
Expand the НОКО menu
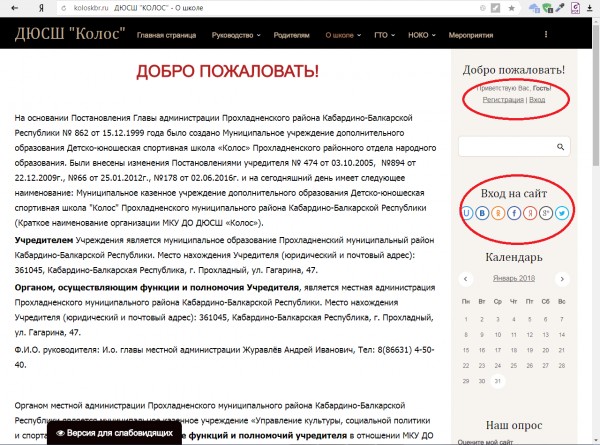coord(422,35)
